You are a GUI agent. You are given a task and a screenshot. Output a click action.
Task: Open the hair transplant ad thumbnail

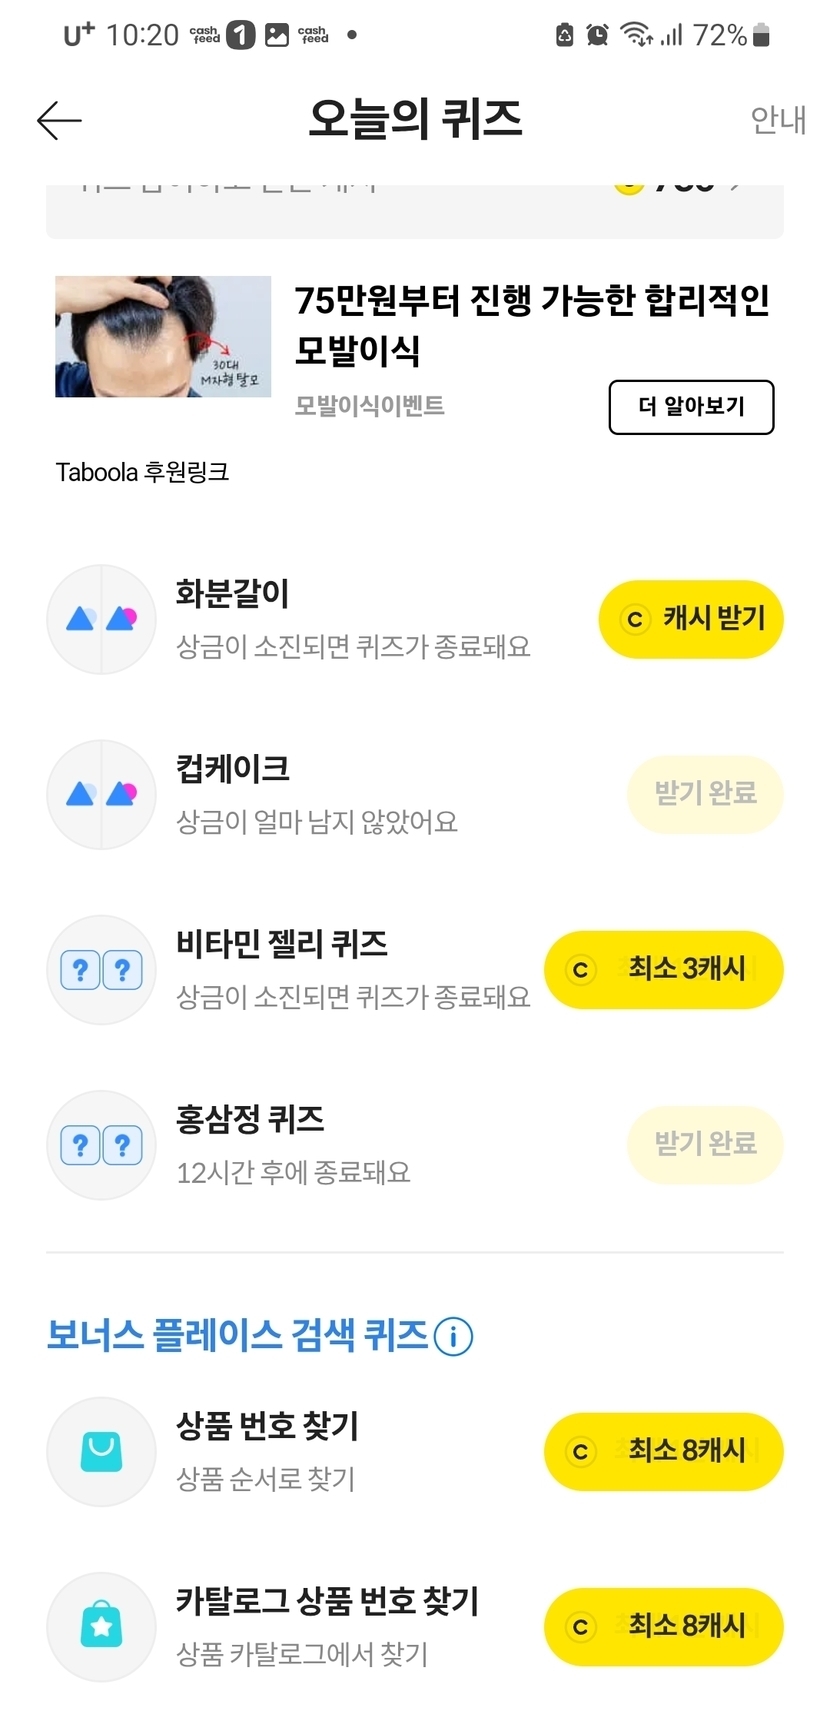coord(163,337)
